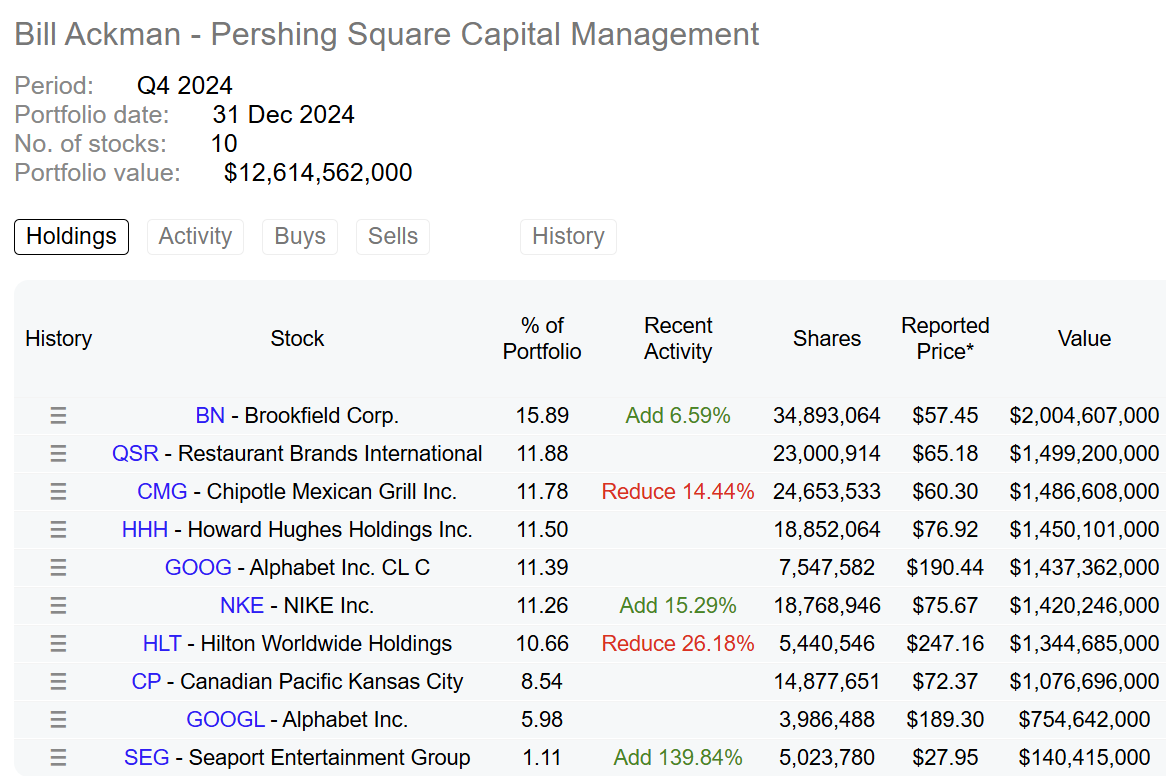The height and width of the screenshot is (783, 1166).
Task: Click the NIKE value $1,420,246,000
Action: pyautogui.click(x=1084, y=605)
